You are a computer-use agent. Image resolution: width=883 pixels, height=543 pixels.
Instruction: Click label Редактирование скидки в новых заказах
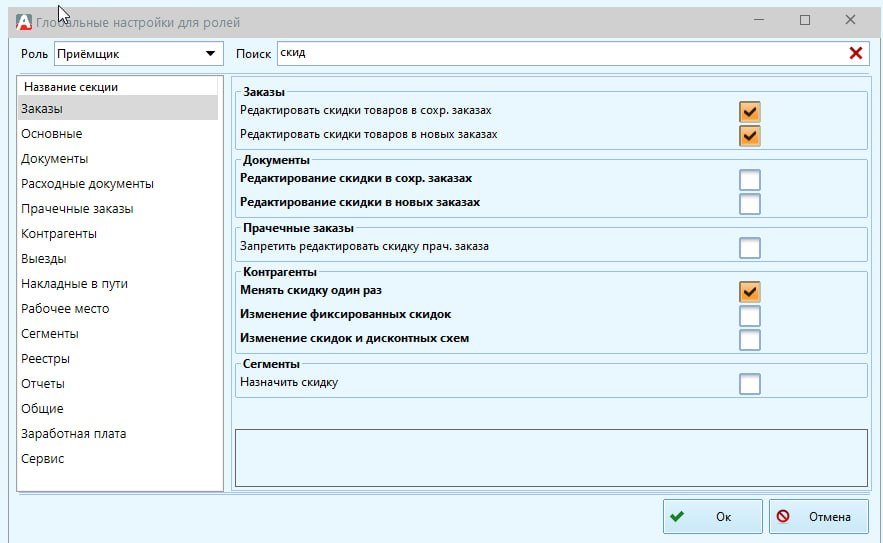pos(360,202)
